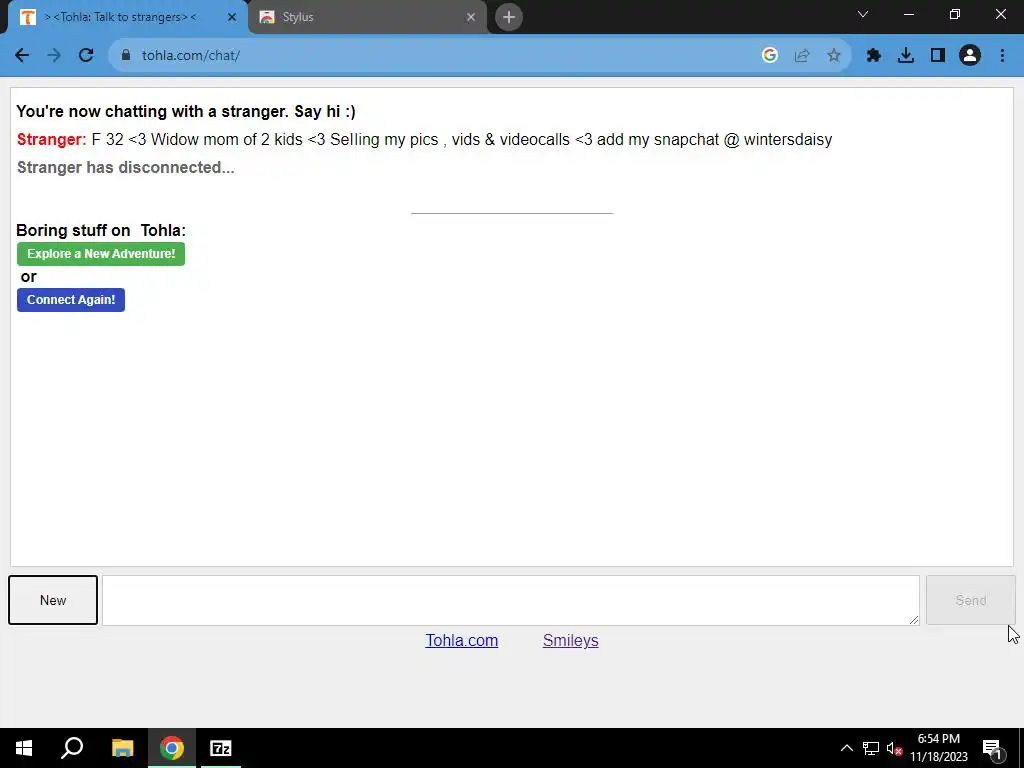This screenshot has width=1024, height=768.
Task: Show hidden system tray icons
Action: (846, 748)
